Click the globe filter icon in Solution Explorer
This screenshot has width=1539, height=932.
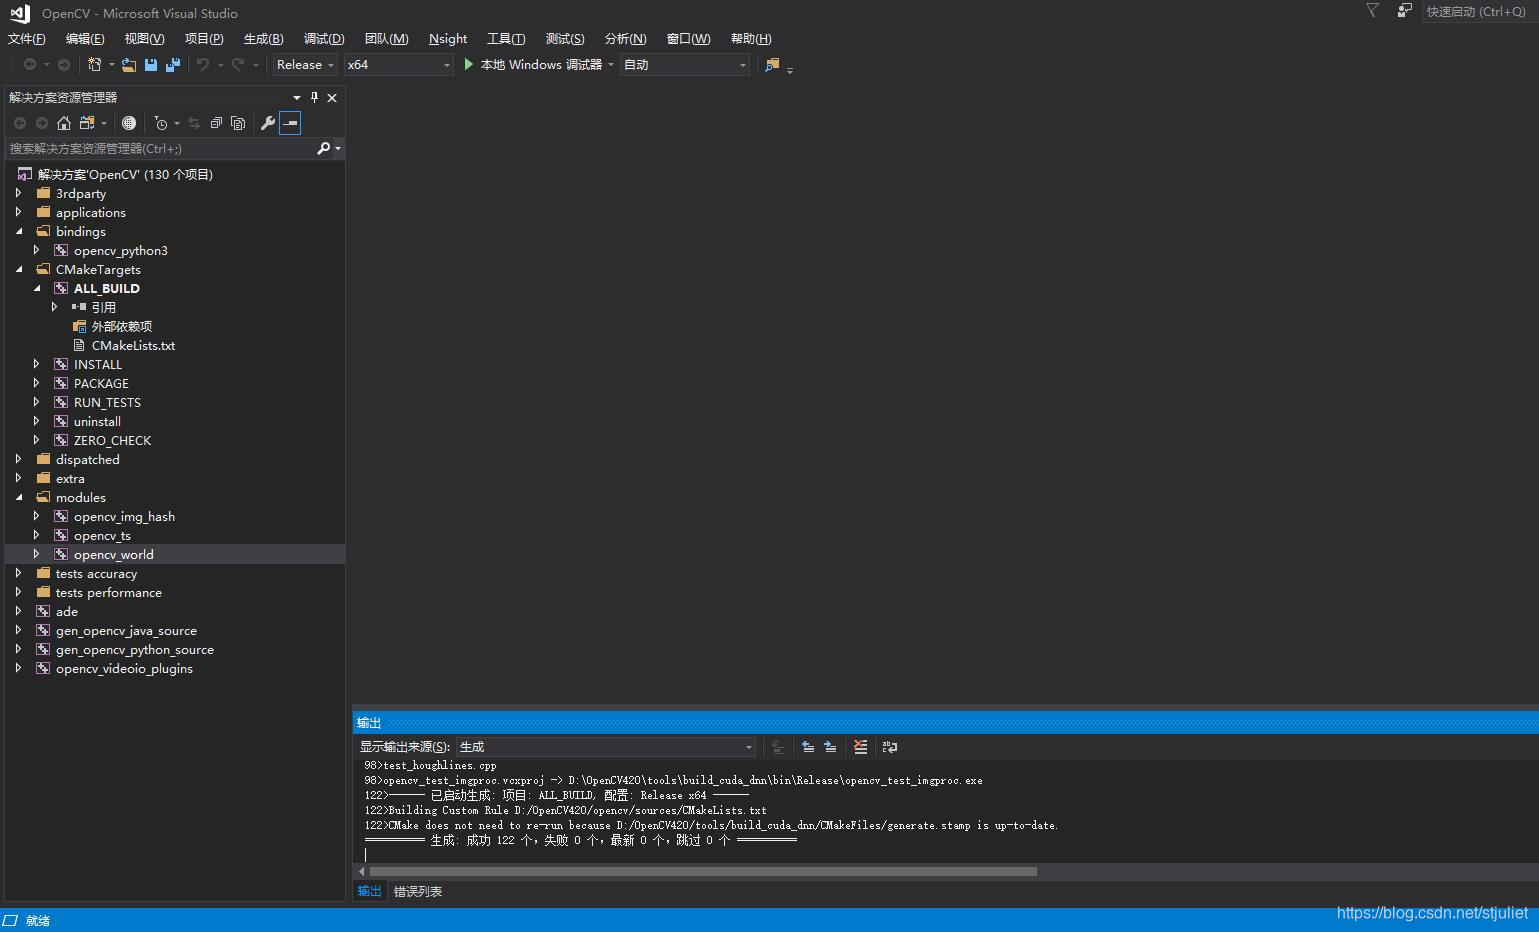[129, 123]
